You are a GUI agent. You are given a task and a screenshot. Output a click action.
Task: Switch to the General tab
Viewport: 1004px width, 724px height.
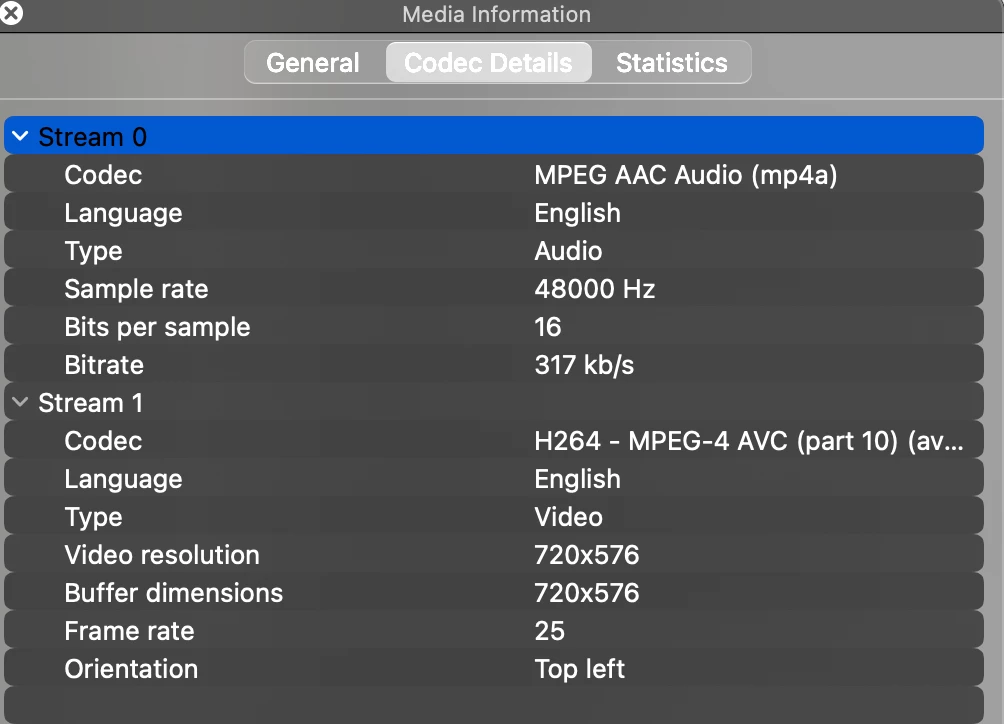tap(313, 63)
